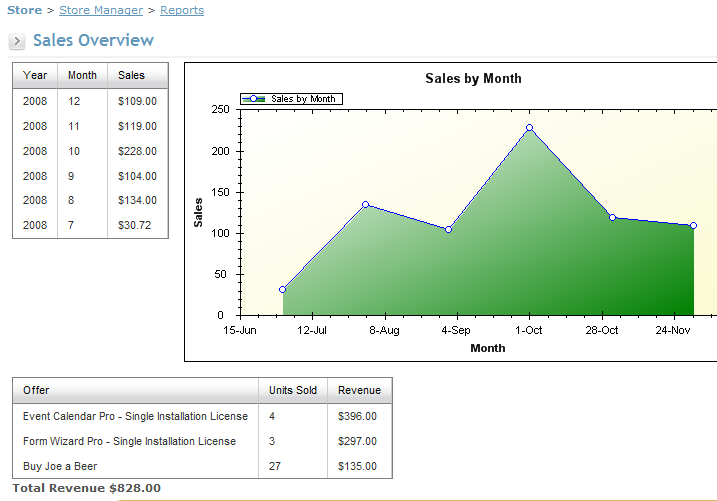
Task: Click the Store breadcrumb text
Action: (25, 10)
